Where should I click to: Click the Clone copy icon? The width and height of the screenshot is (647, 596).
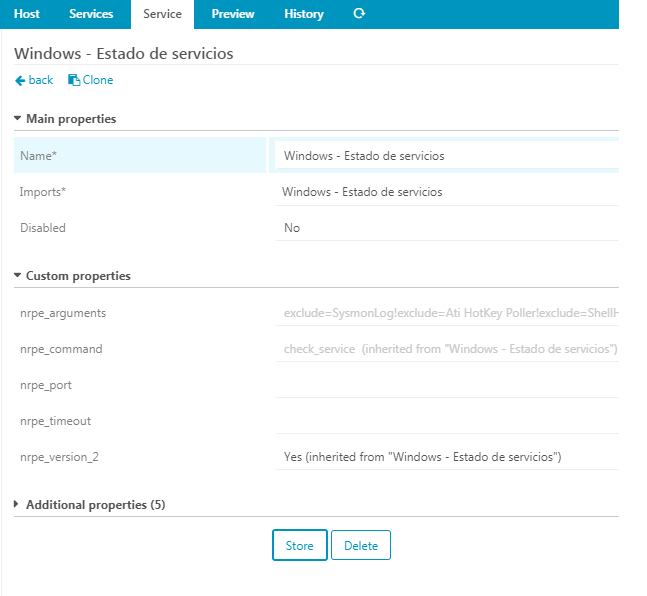(x=74, y=80)
